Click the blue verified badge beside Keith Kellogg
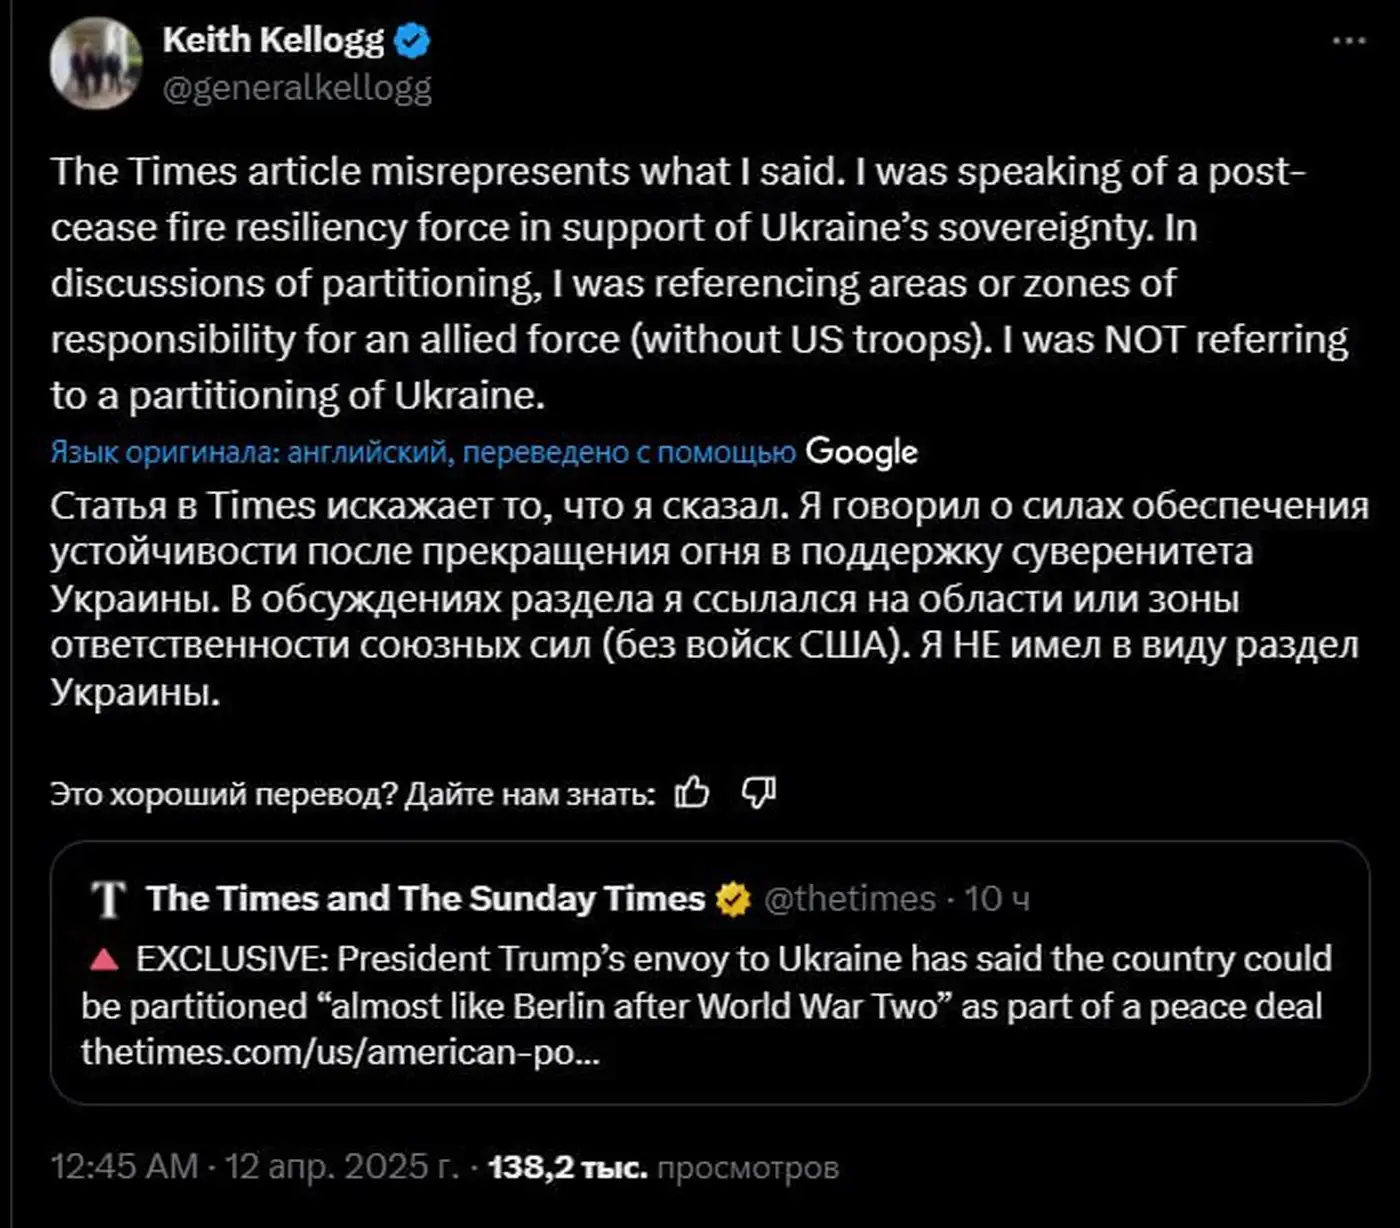The width and height of the screenshot is (1400, 1228). pyautogui.click(x=411, y=41)
